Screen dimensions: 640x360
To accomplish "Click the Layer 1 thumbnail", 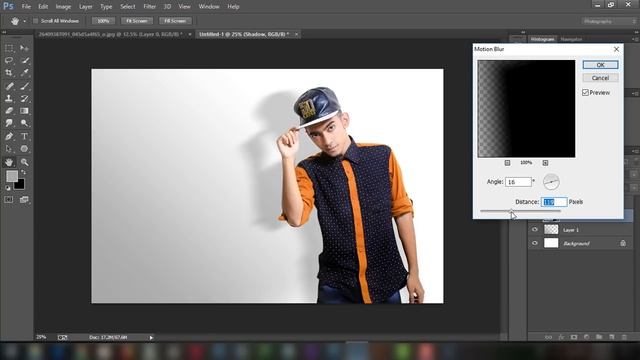I will [551, 230].
